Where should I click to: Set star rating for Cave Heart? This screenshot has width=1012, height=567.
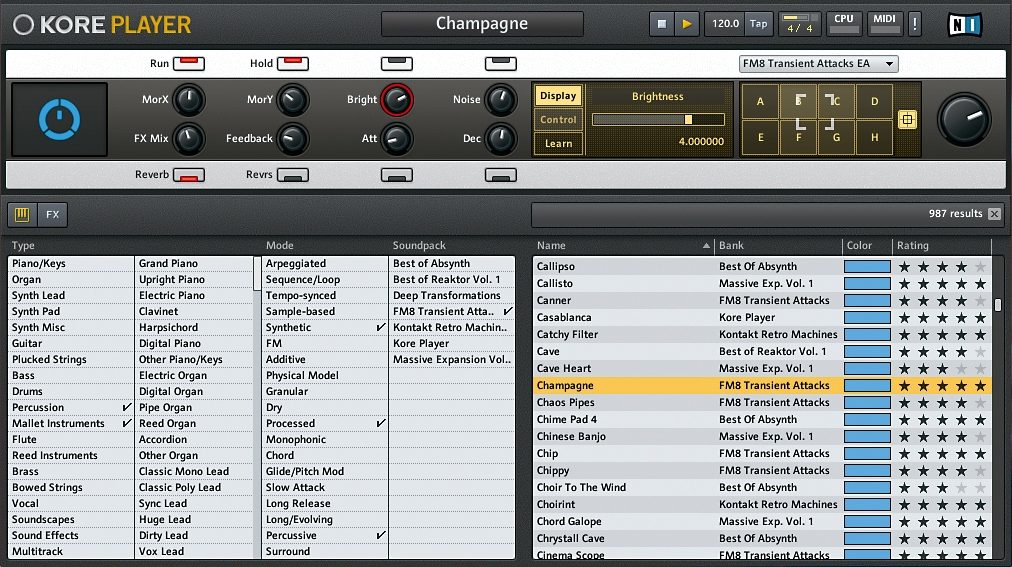click(942, 369)
